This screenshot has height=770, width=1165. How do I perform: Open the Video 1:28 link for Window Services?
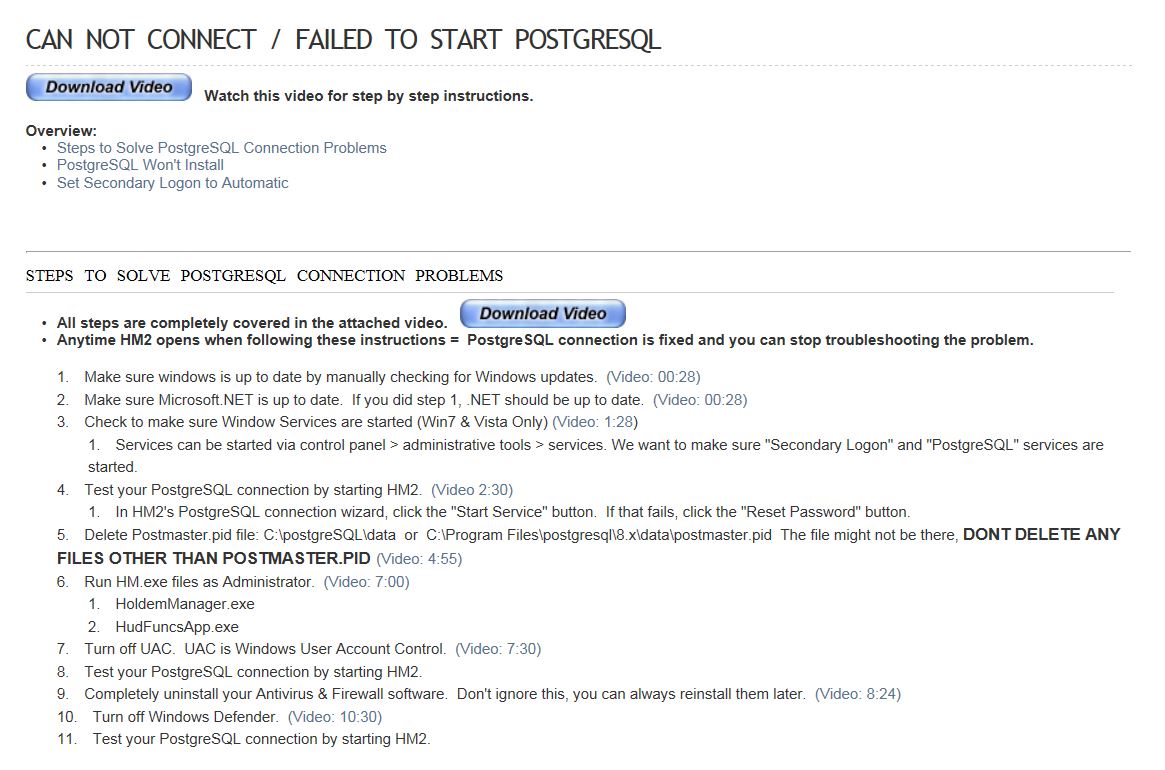[x=594, y=422]
